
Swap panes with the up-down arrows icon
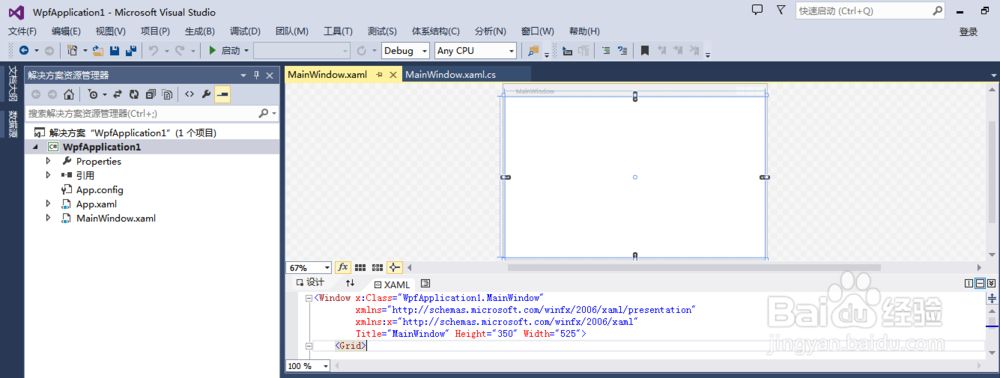click(350, 283)
